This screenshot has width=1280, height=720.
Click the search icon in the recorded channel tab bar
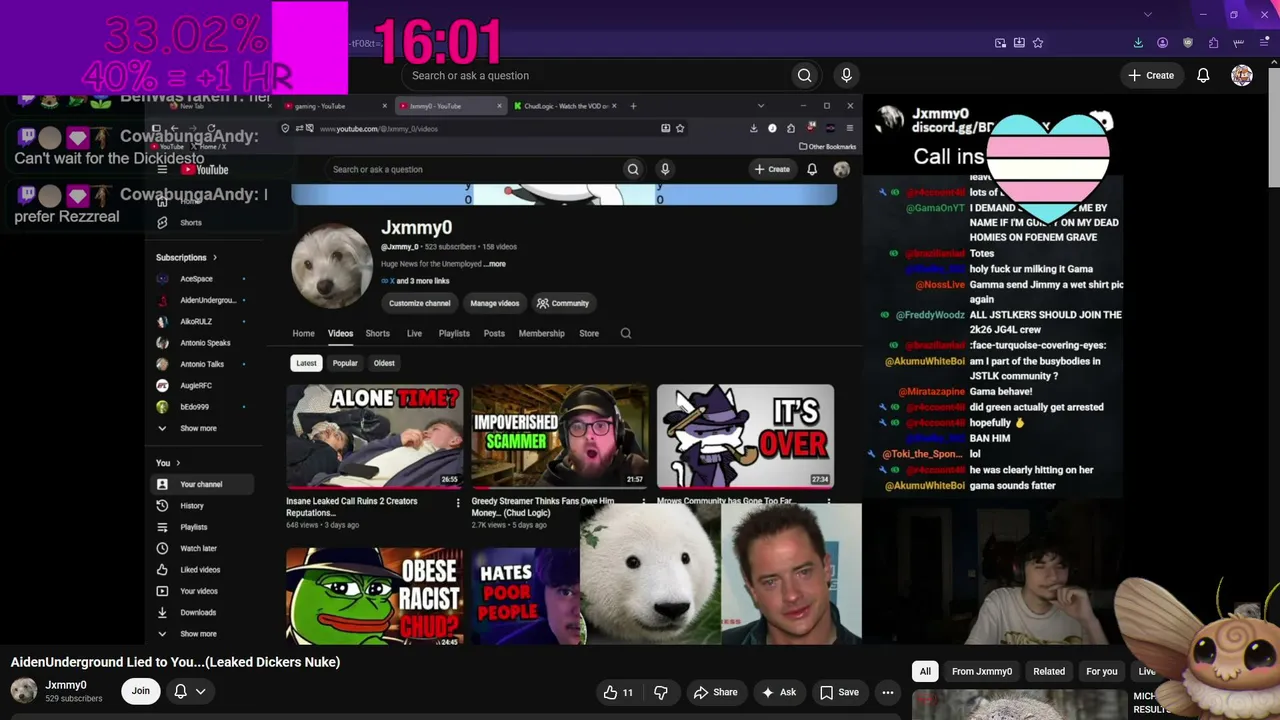(x=626, y=334)
